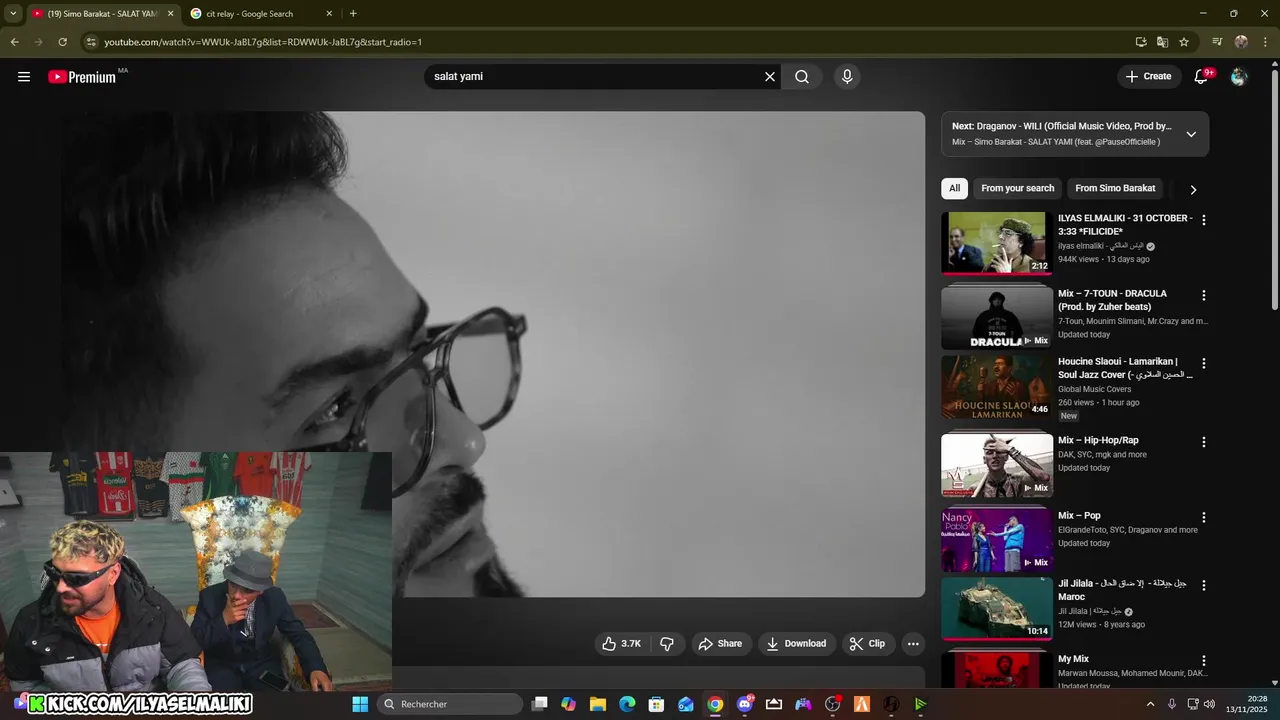This screenshot has height=720, width=1280.
Task: Open more actions under the video
Action: [913, 644]
